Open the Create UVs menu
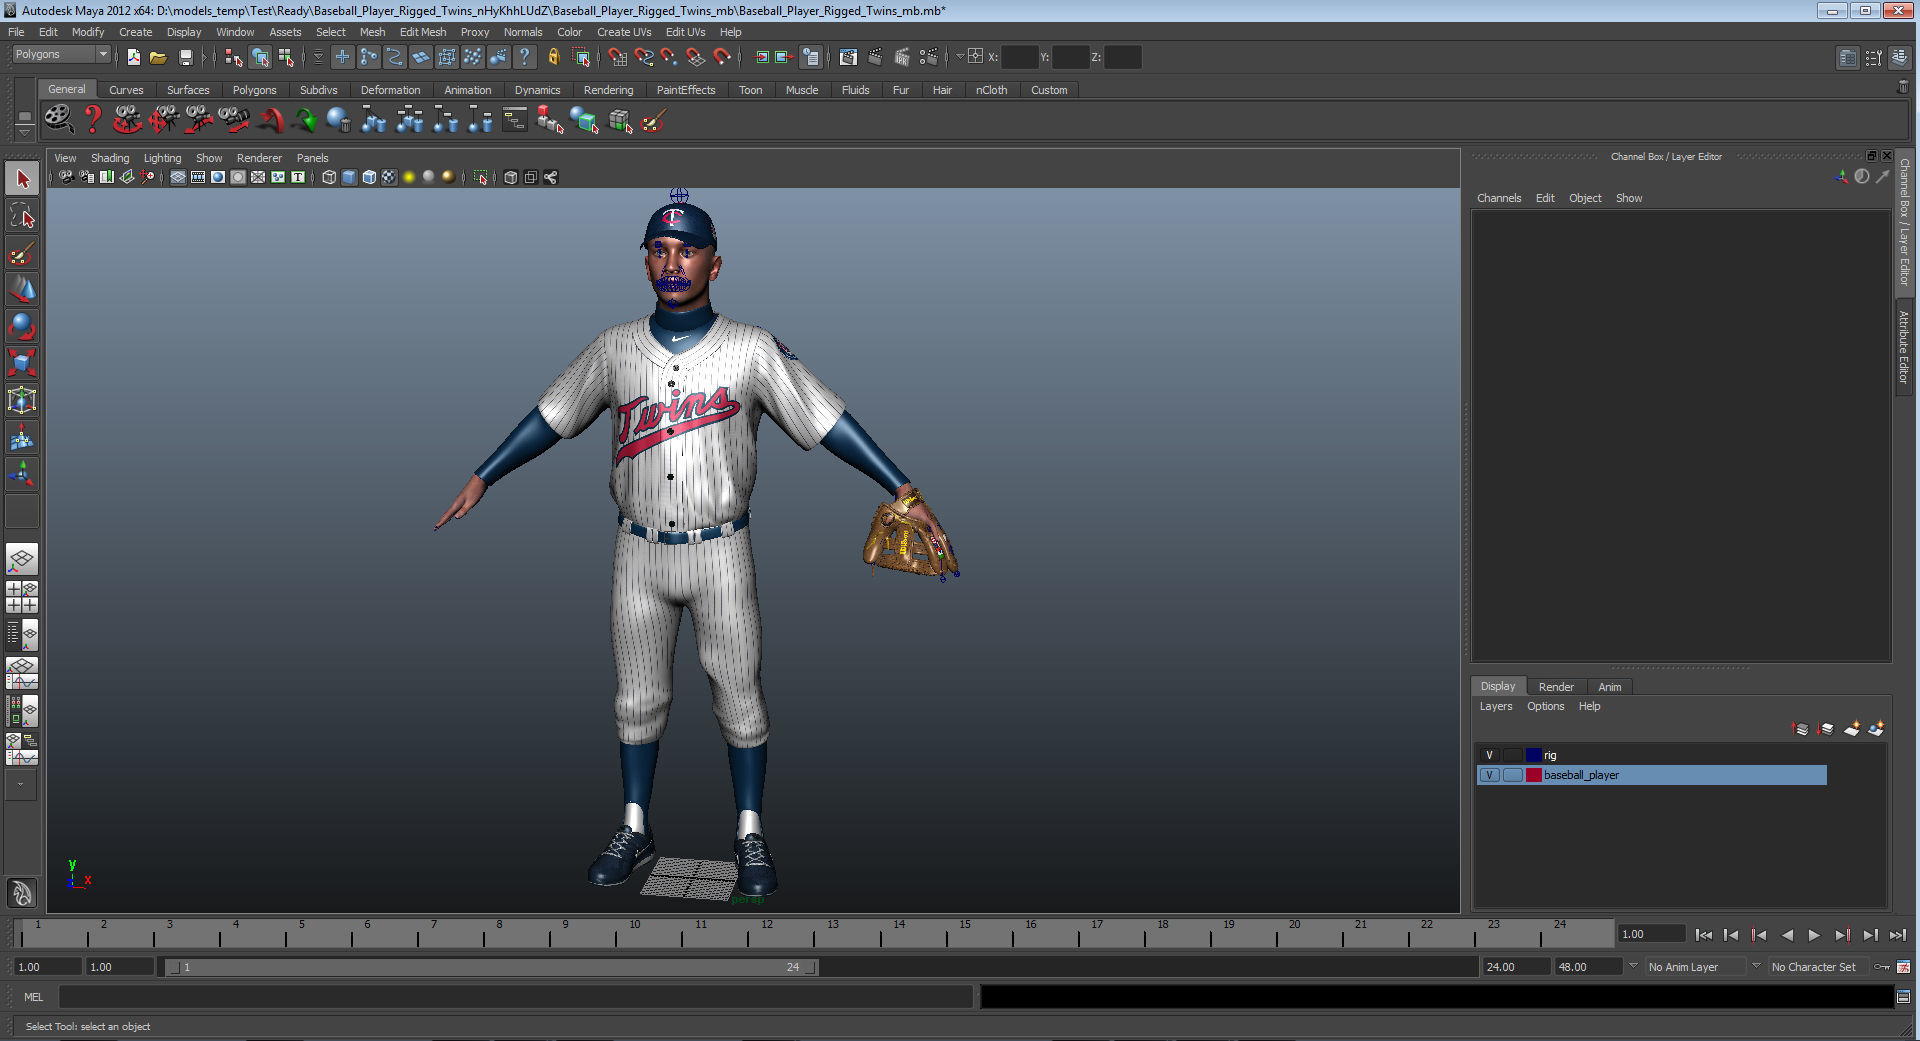The image size is (1920, 1041). click(x=624, y=32)
